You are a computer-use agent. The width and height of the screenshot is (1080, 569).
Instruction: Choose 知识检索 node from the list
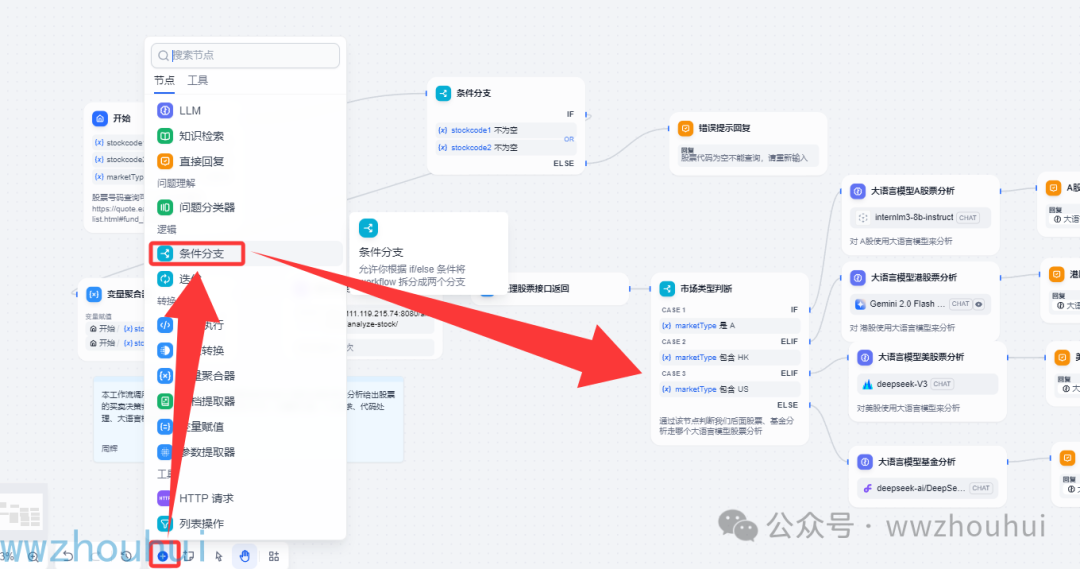(200, 136)
